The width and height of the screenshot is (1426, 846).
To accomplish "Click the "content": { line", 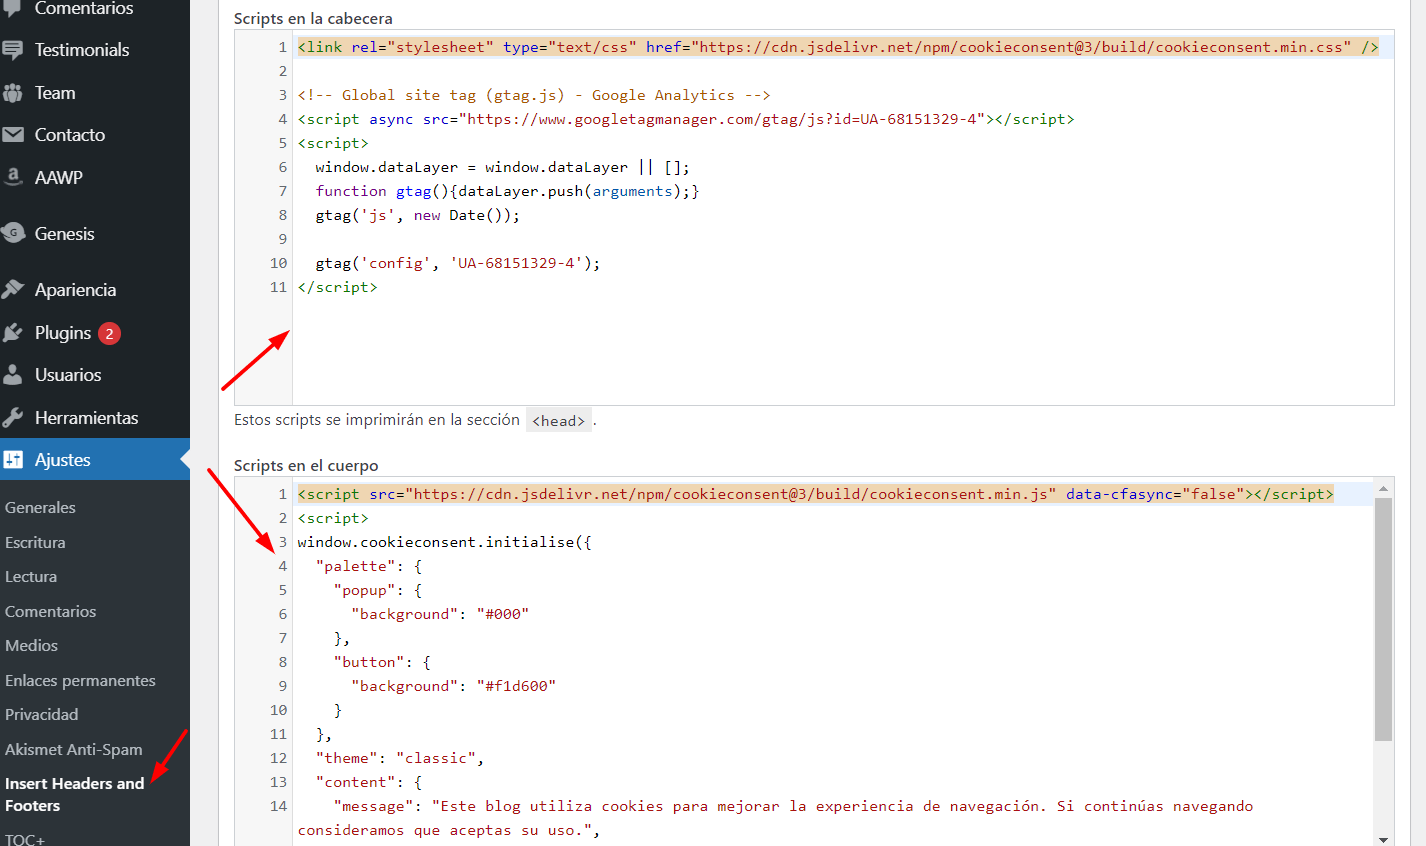I will pyautogui.click(x=369, y=782).
